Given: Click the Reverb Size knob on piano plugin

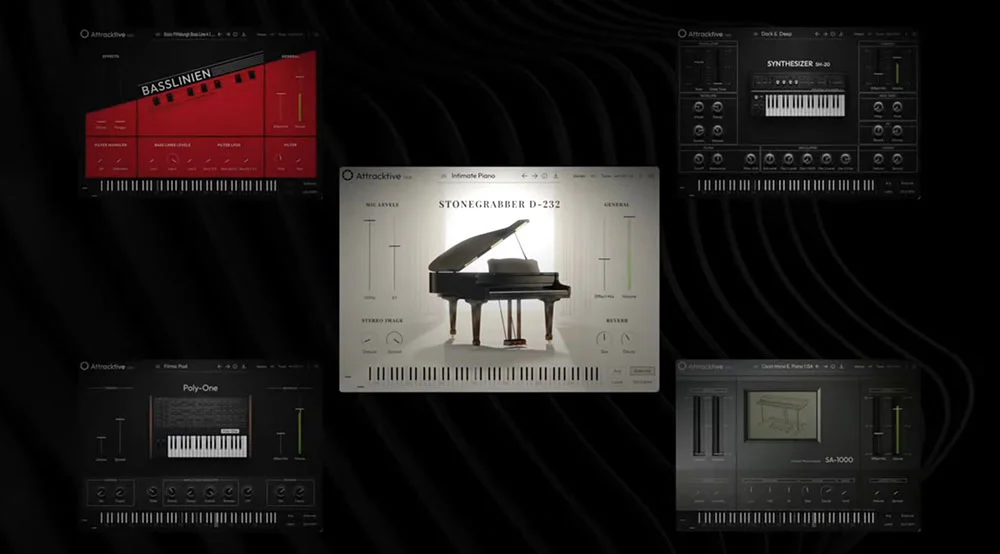Looking at the screenshot, I should click(604, 340).
